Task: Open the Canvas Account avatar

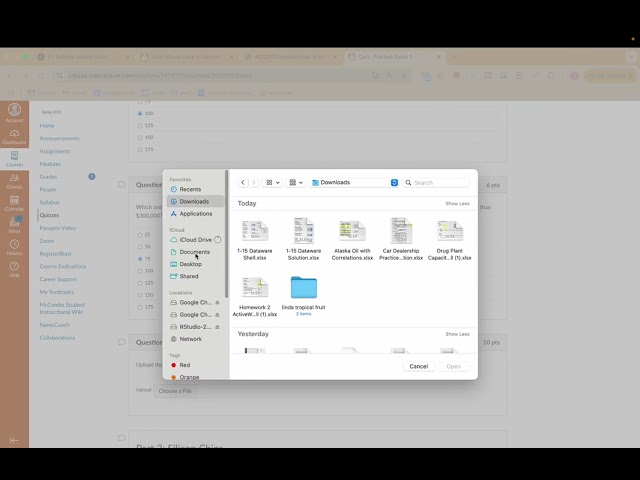Action: [14, 112]
